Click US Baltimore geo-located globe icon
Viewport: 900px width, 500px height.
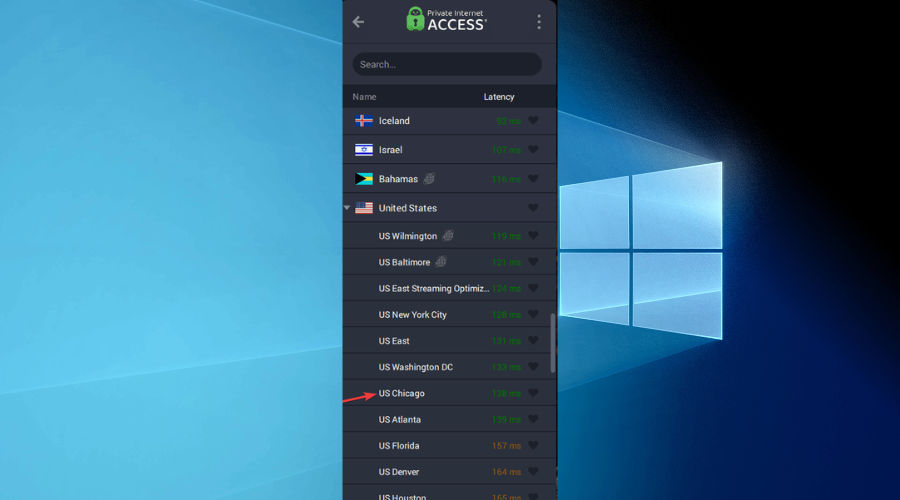click(440, 262)
